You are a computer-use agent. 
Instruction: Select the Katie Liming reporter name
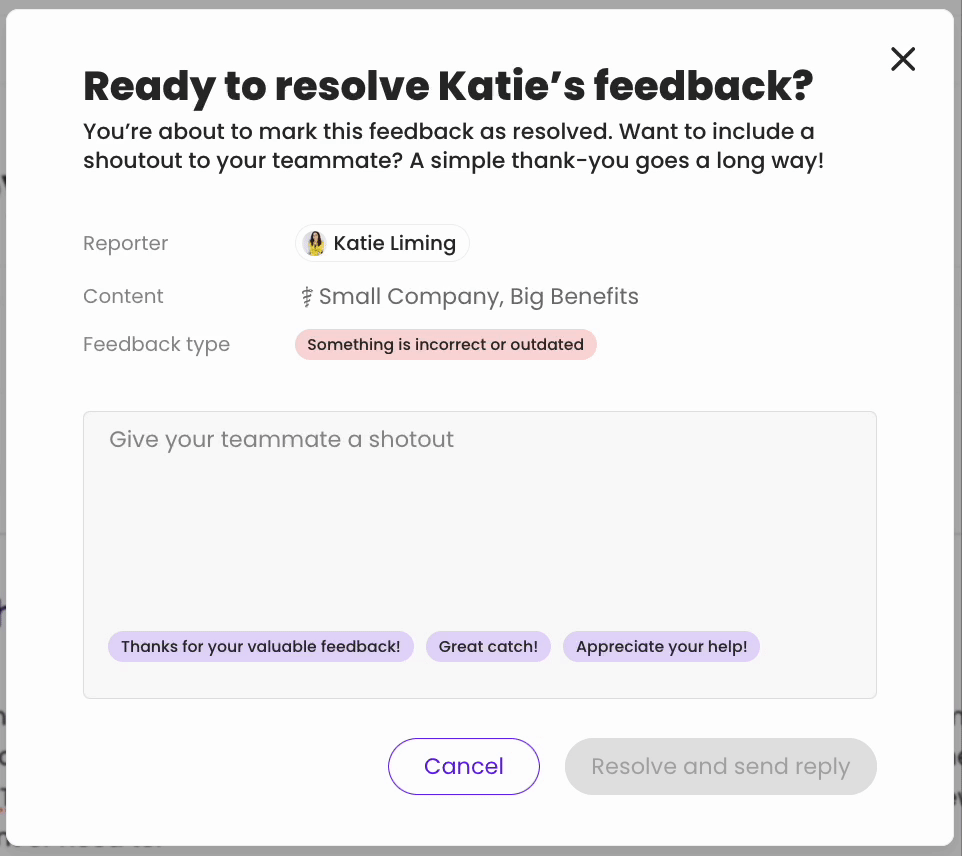click(394, 243)
